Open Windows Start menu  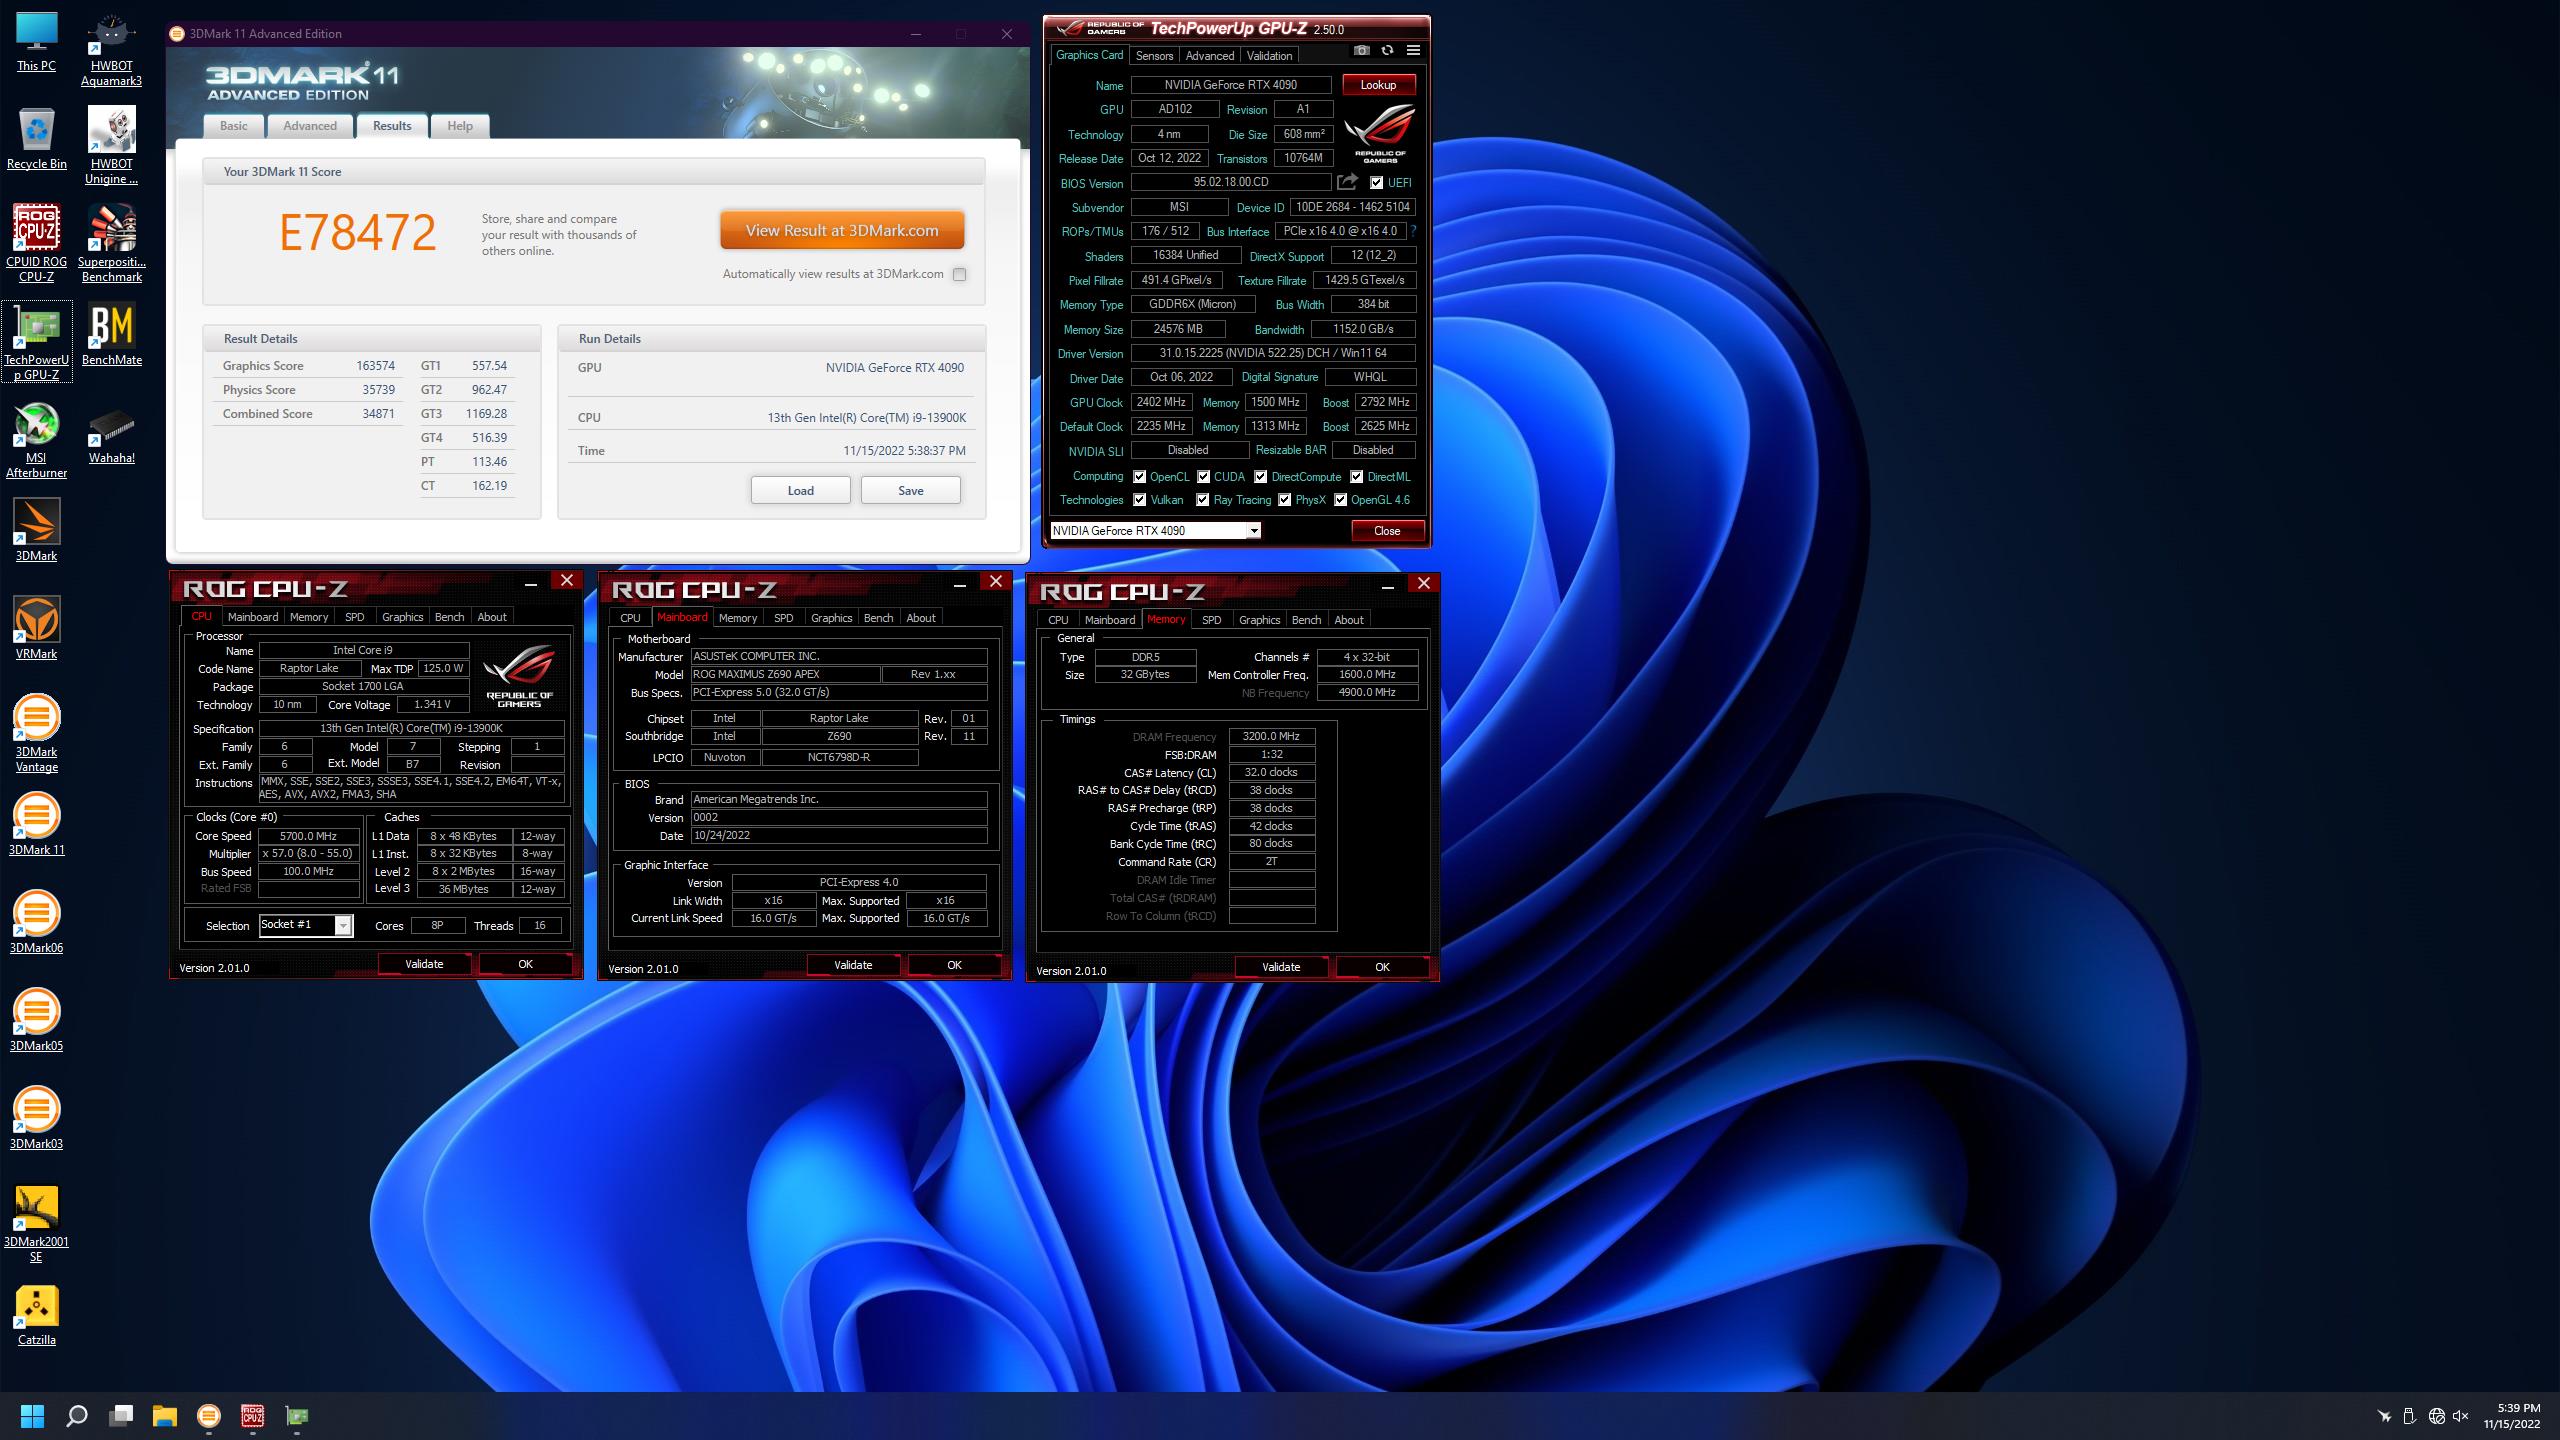(x=33, y=1416)
